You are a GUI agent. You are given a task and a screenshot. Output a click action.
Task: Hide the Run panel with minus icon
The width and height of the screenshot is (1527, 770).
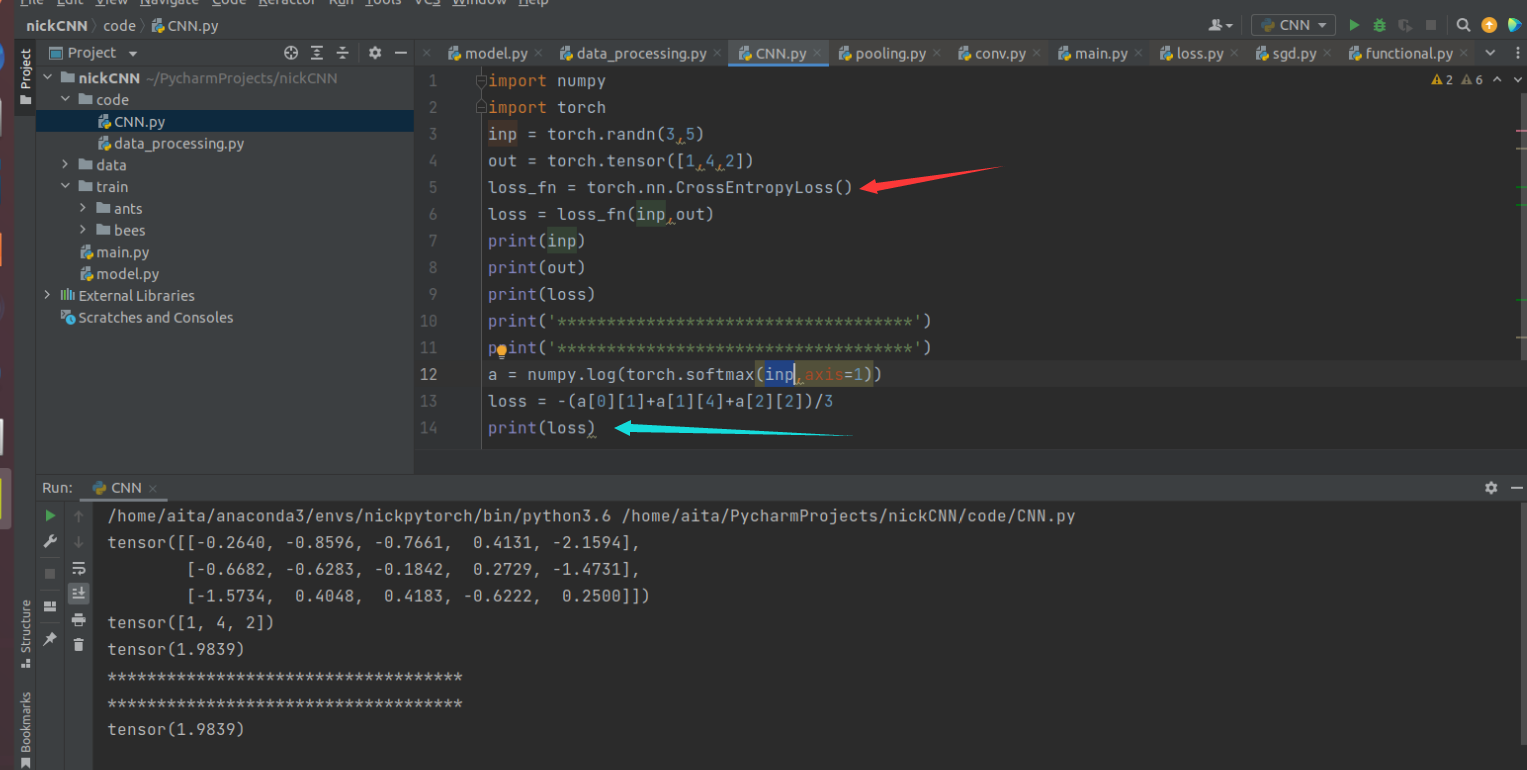1516,488
